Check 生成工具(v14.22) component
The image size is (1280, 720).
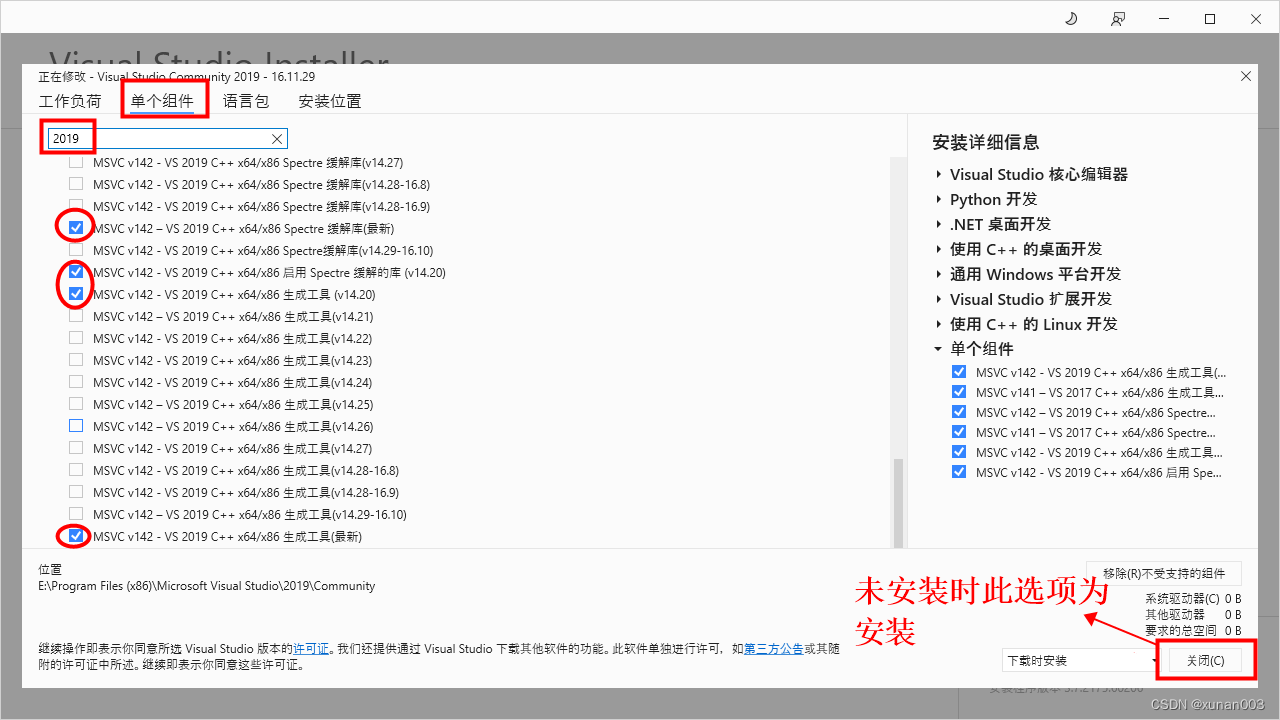click(76, 338)
